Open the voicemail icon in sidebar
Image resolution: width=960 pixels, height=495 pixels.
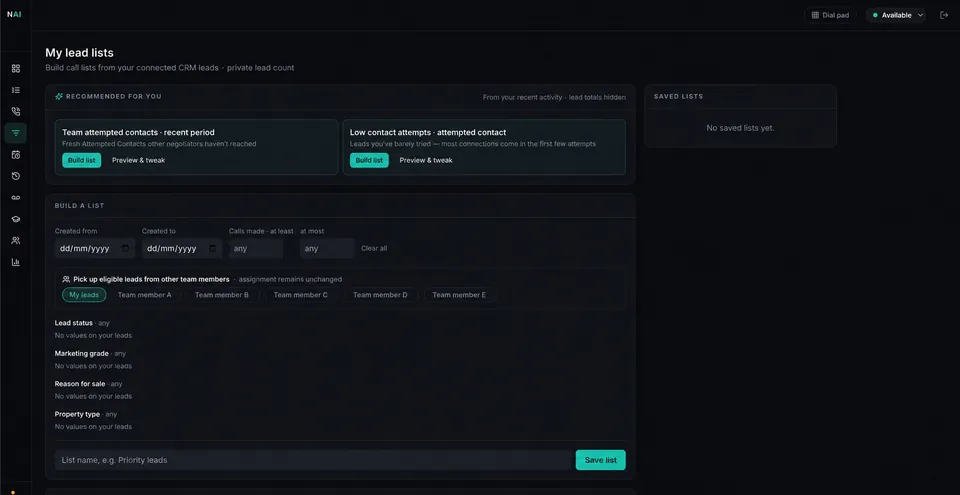16,198
